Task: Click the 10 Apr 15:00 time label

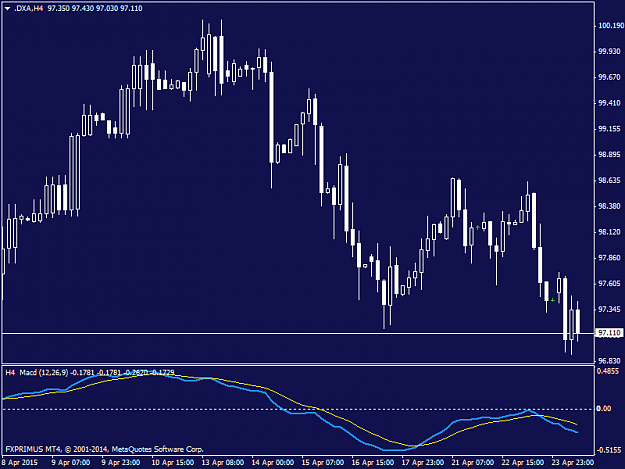Action: pos(173,463)
